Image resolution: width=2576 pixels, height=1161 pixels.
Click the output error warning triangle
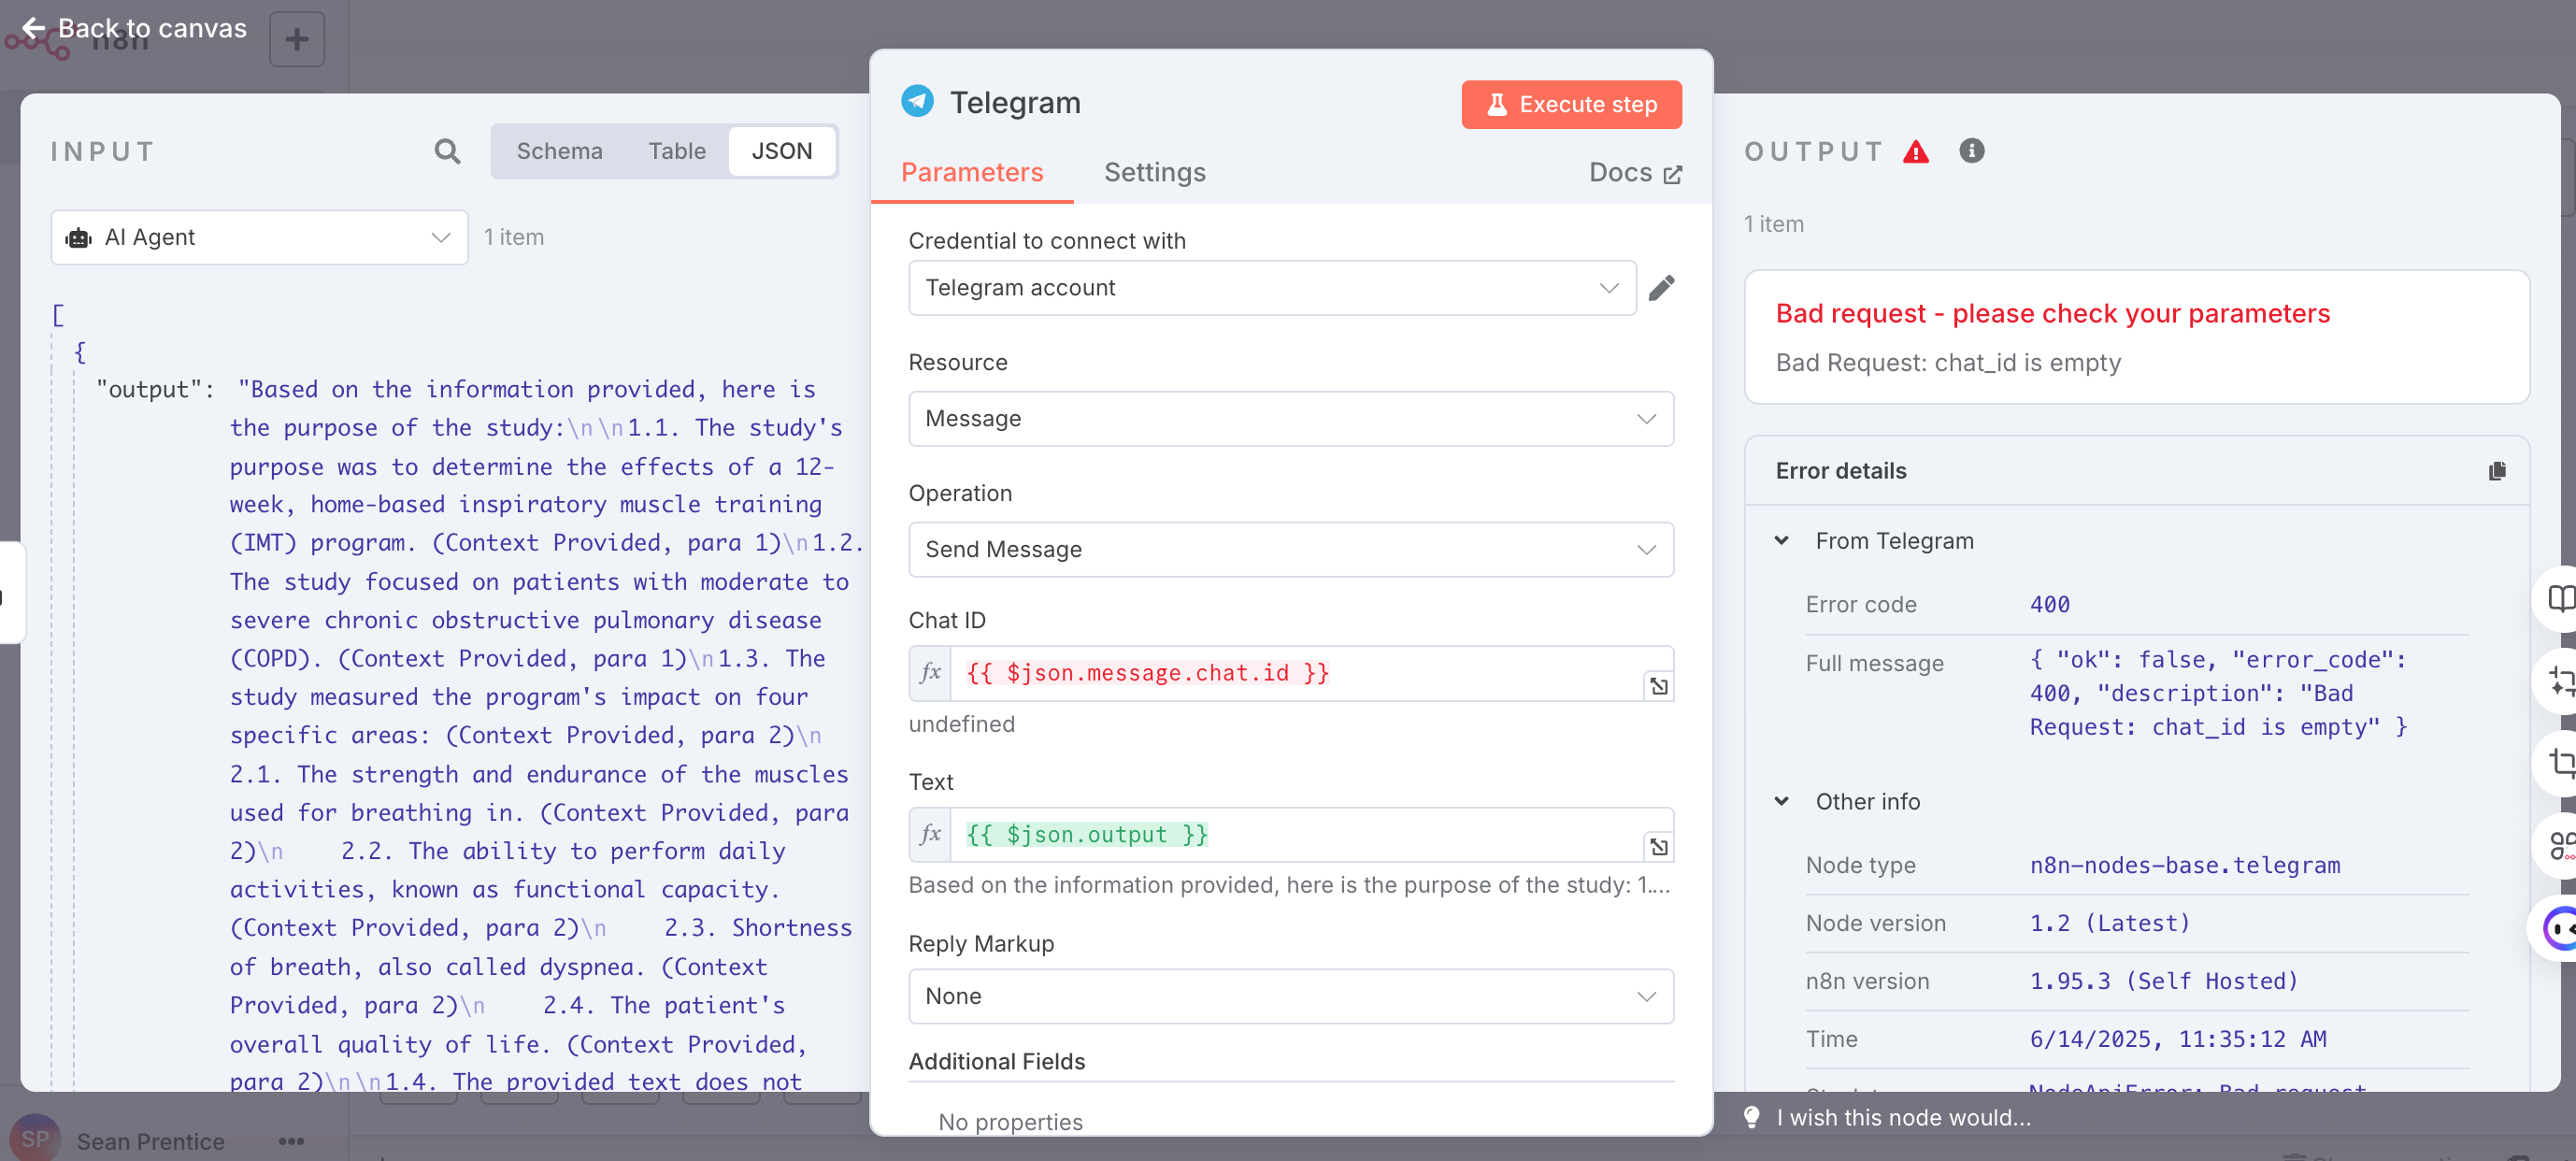(1915, 152)
